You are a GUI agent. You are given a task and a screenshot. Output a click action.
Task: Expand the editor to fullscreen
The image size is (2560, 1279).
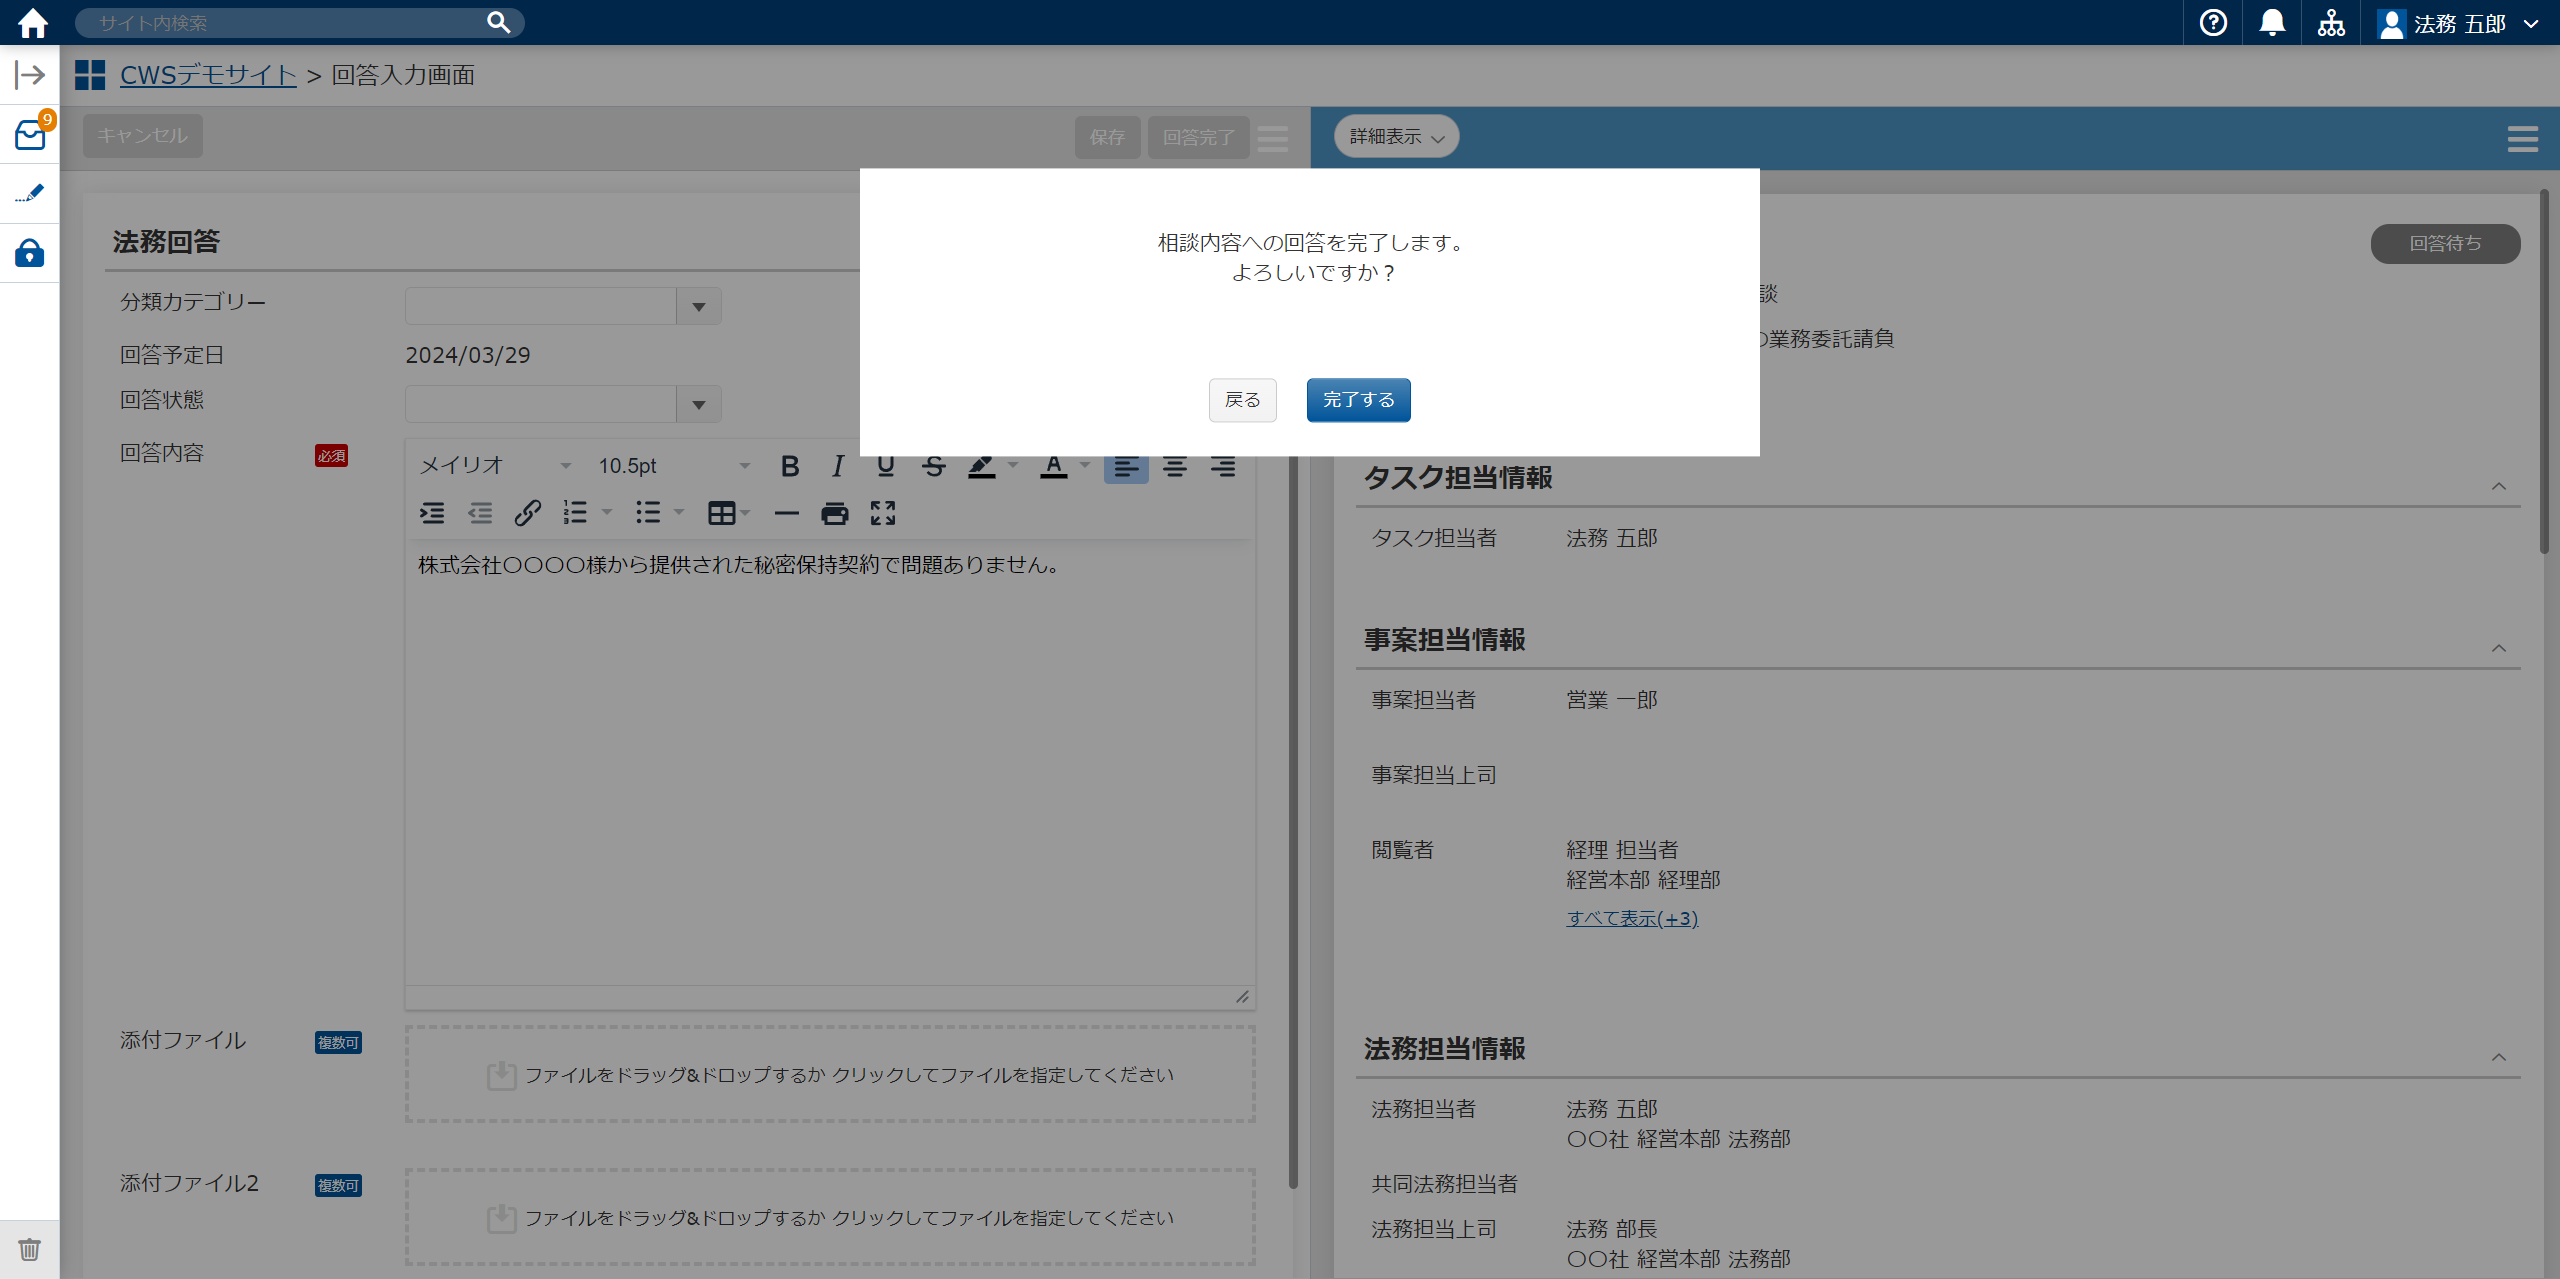(x=883, y=513)
